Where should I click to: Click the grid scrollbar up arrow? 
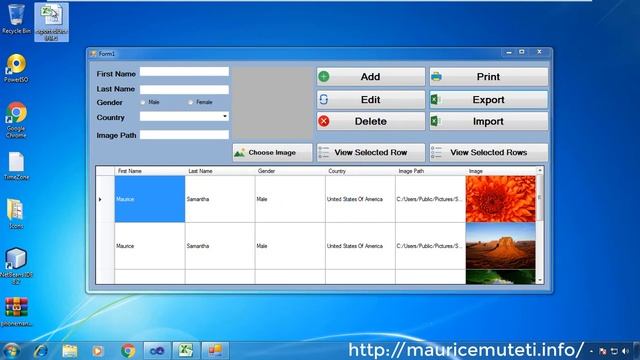(540, 170)
